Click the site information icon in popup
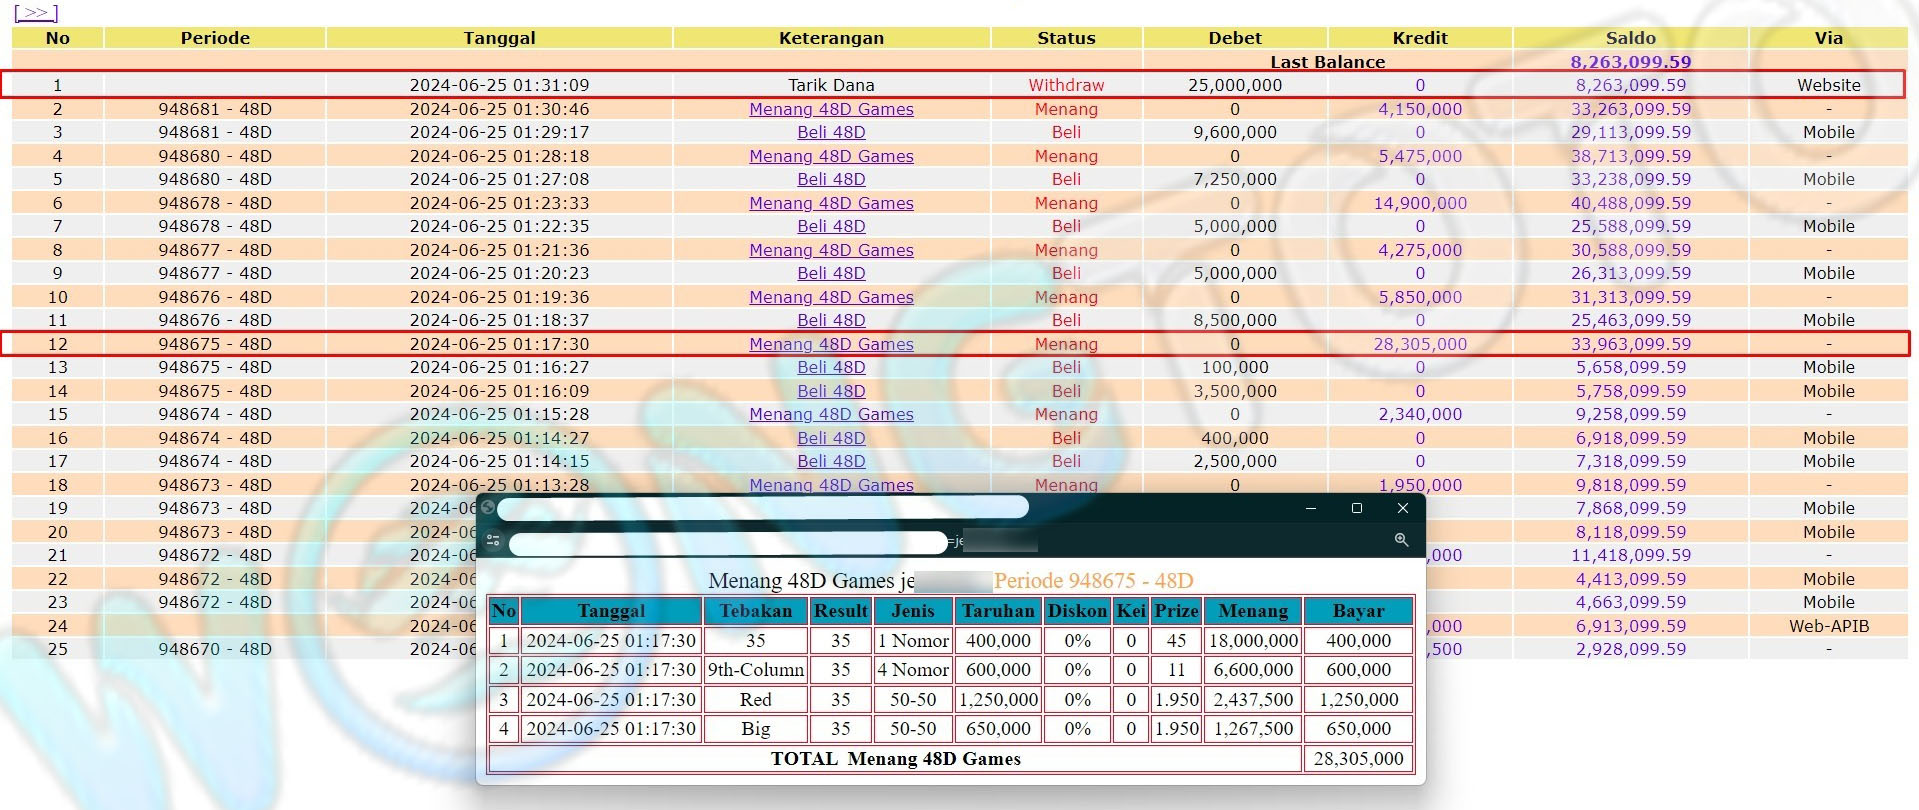 [493, 541]
